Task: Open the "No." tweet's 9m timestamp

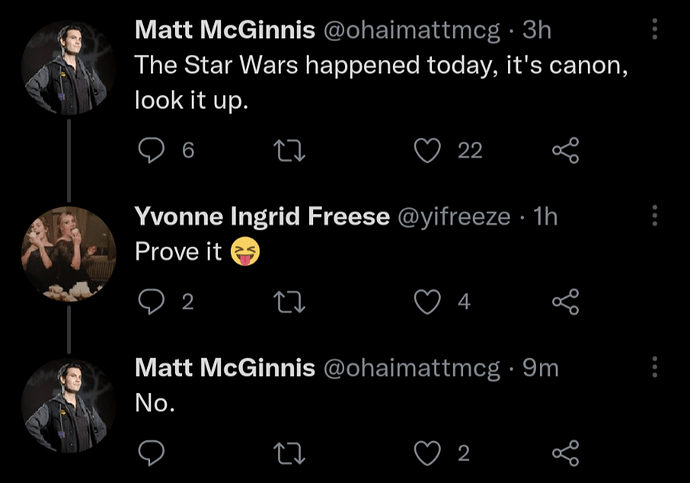Action: tap(541, 367)
